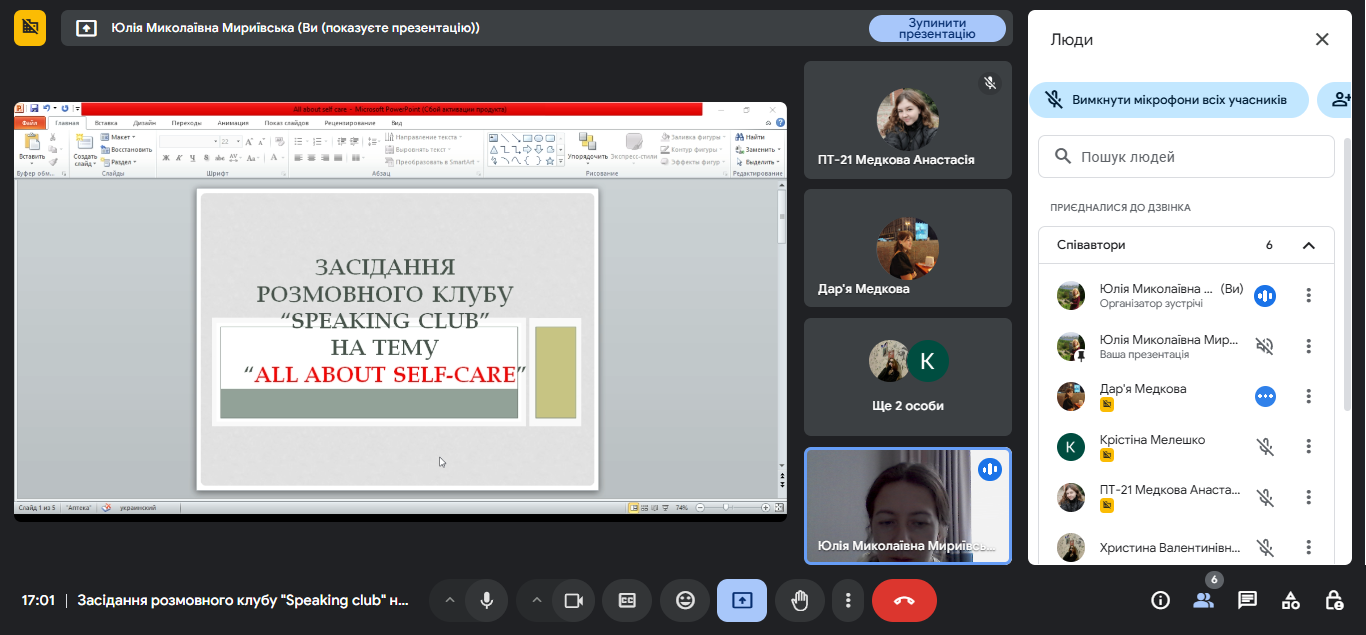Turn on closed captions

coord(628,600)
